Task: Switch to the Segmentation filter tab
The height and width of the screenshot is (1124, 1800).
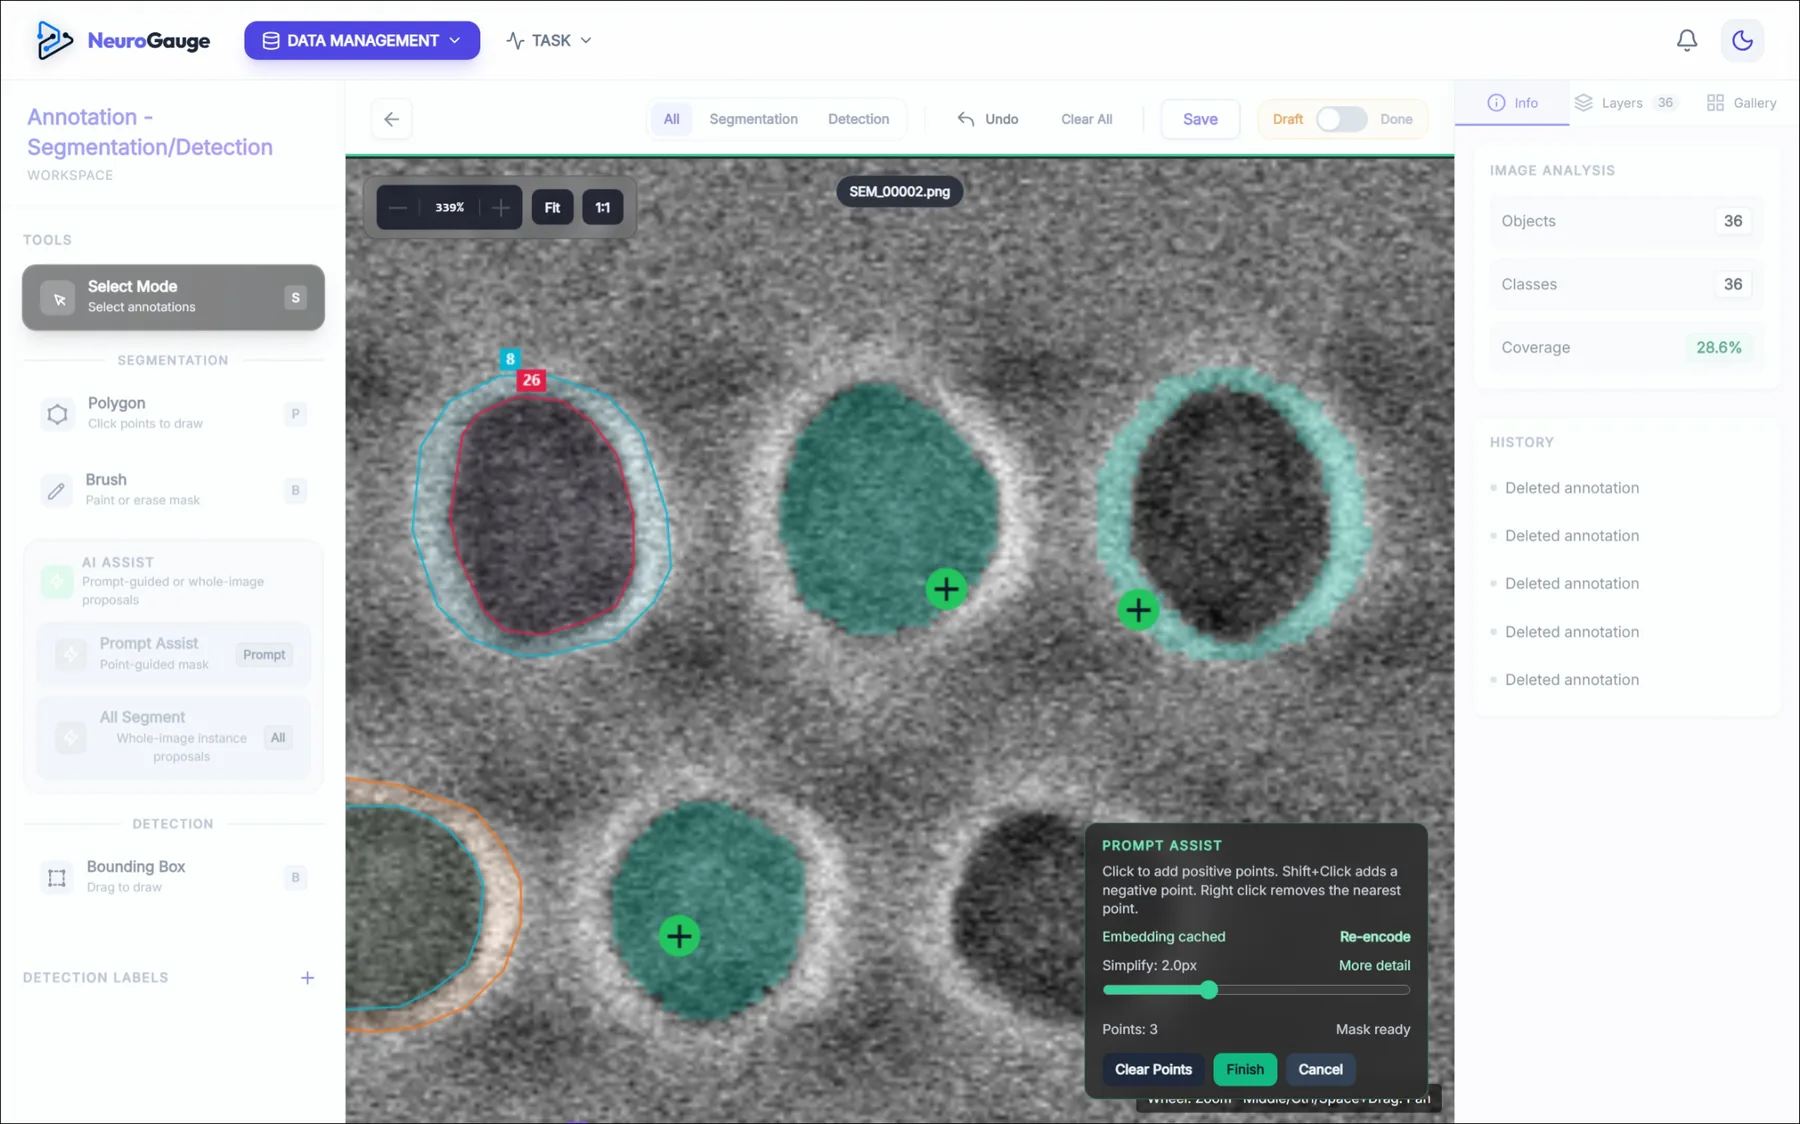Action: coord(753,119)
